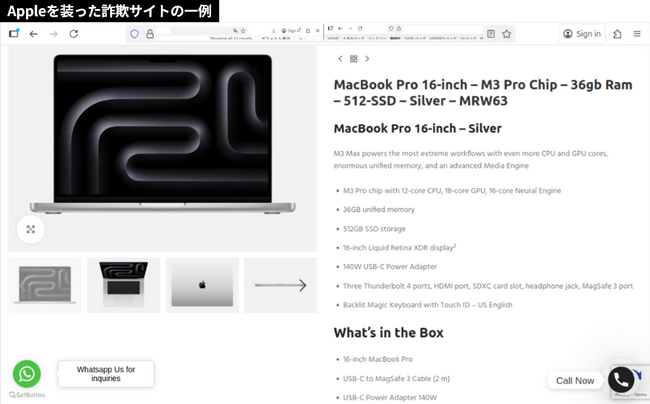Open the browser hamburger menu
This screenshot has width=650, height=404.
pos(637,34)
